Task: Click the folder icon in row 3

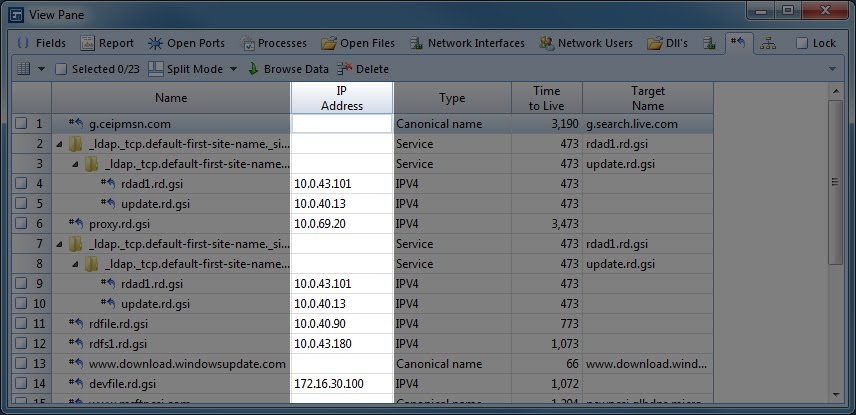Action: click(91, 164)
